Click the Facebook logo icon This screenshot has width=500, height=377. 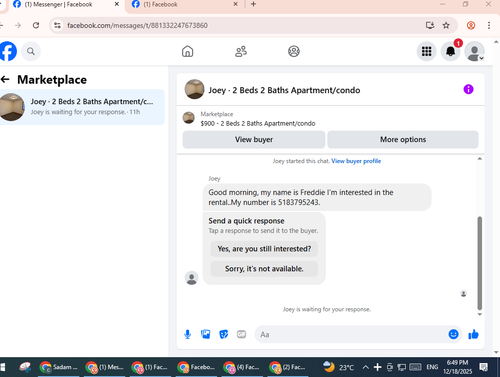(7, 51)
